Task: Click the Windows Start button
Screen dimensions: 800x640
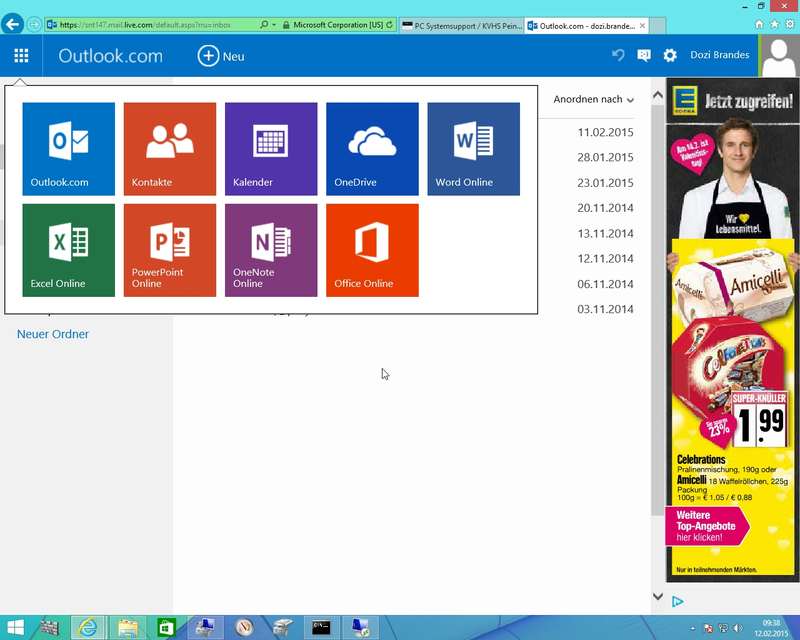Action: [x=16, y=628]
